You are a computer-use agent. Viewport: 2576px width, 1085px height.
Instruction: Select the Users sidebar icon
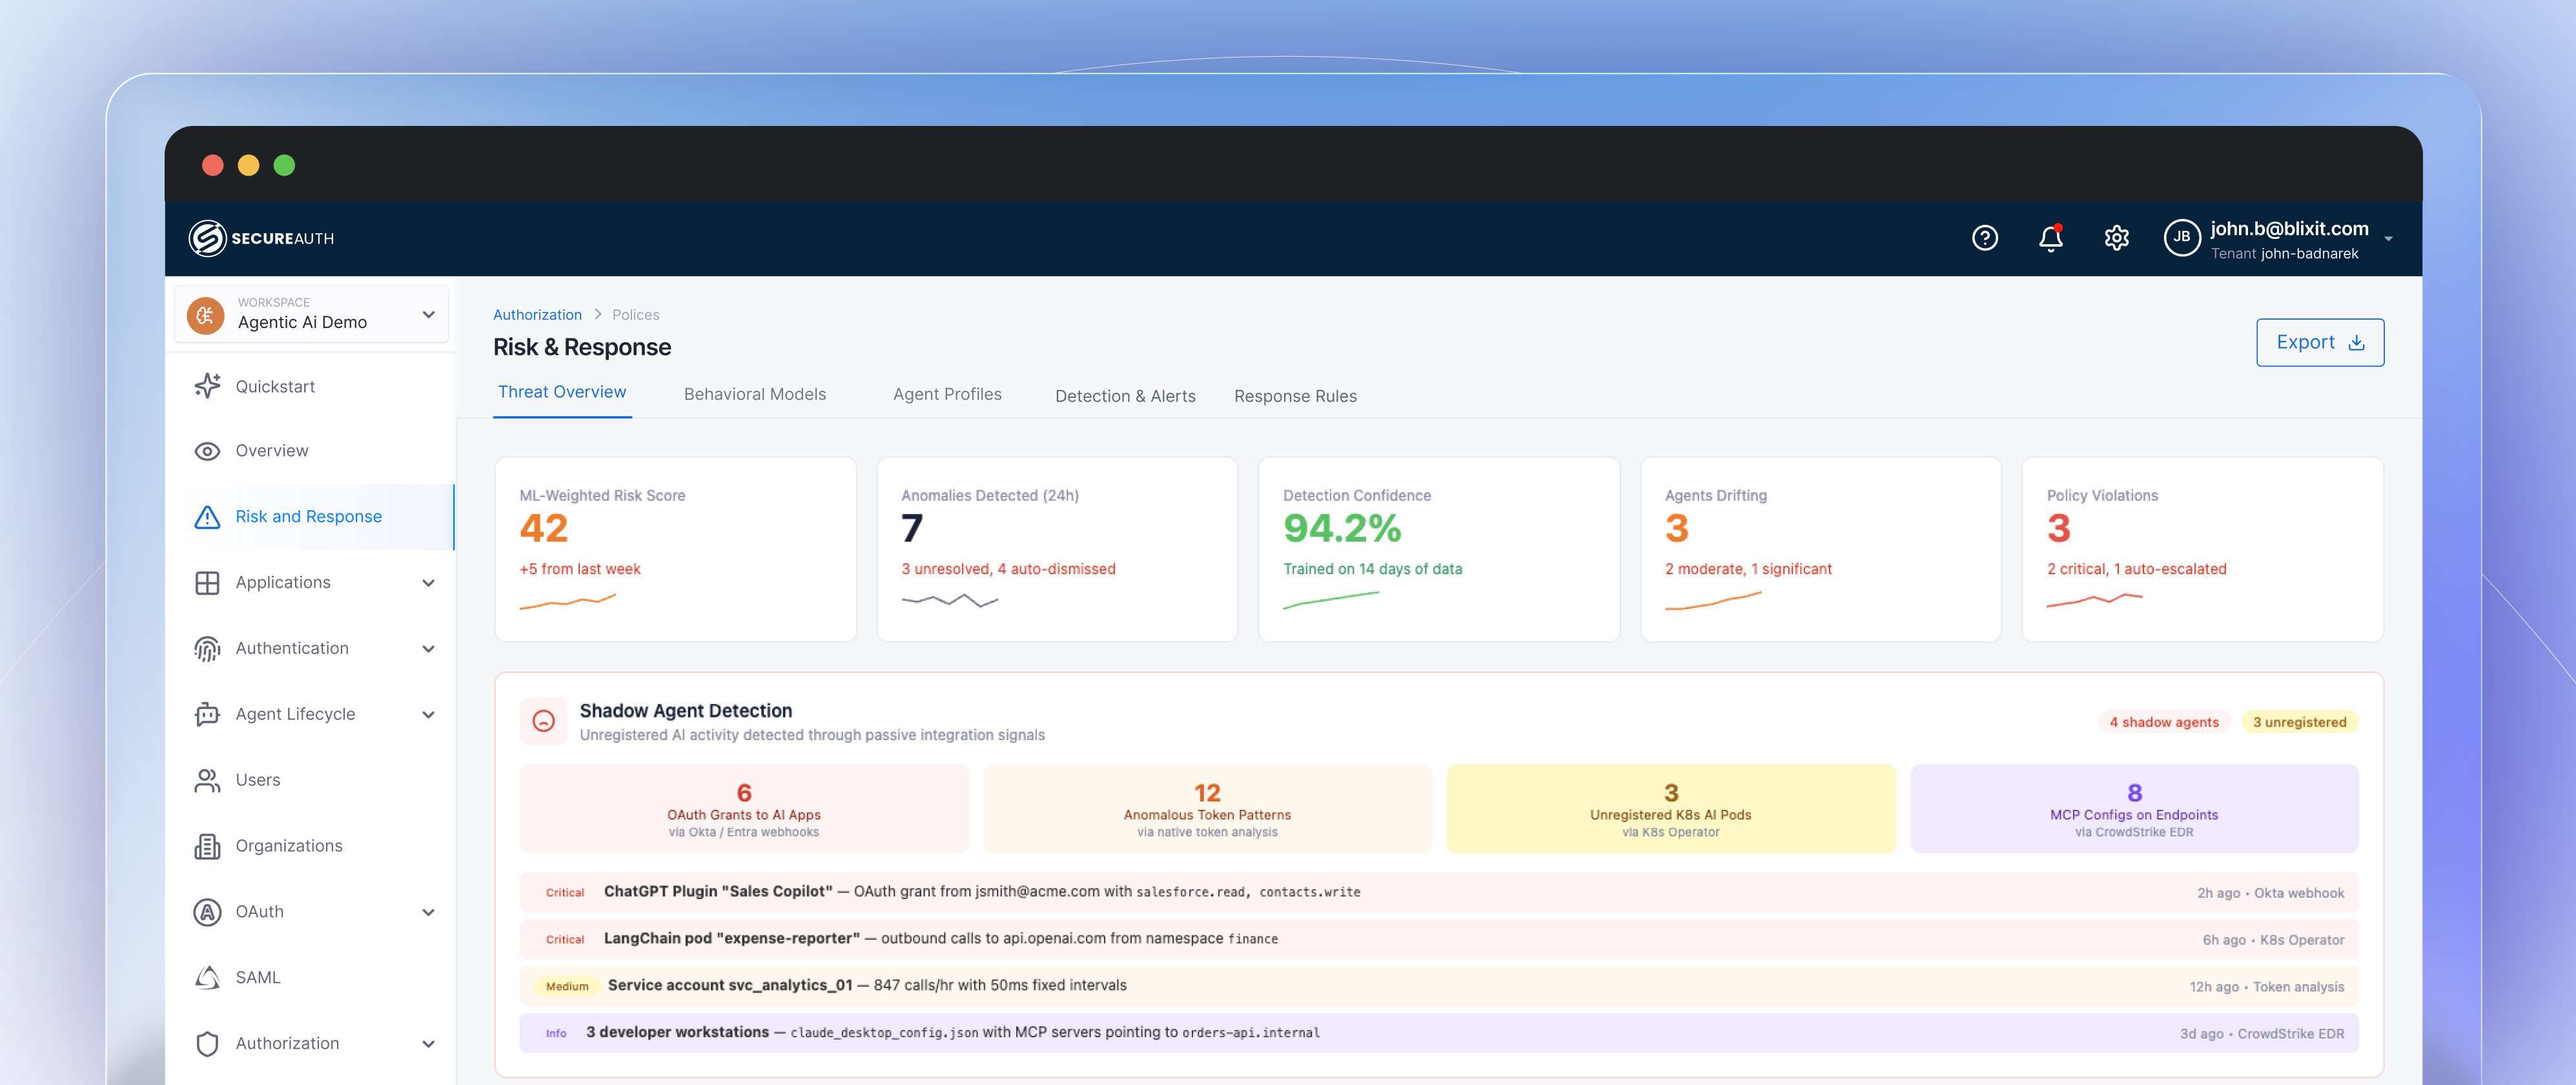pyautogui.click(x=206, y=780)
